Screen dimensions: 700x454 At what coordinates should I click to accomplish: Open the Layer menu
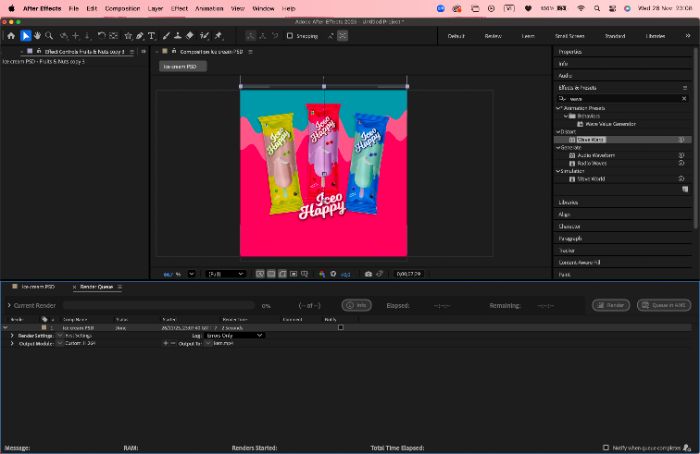pos(155,8)
